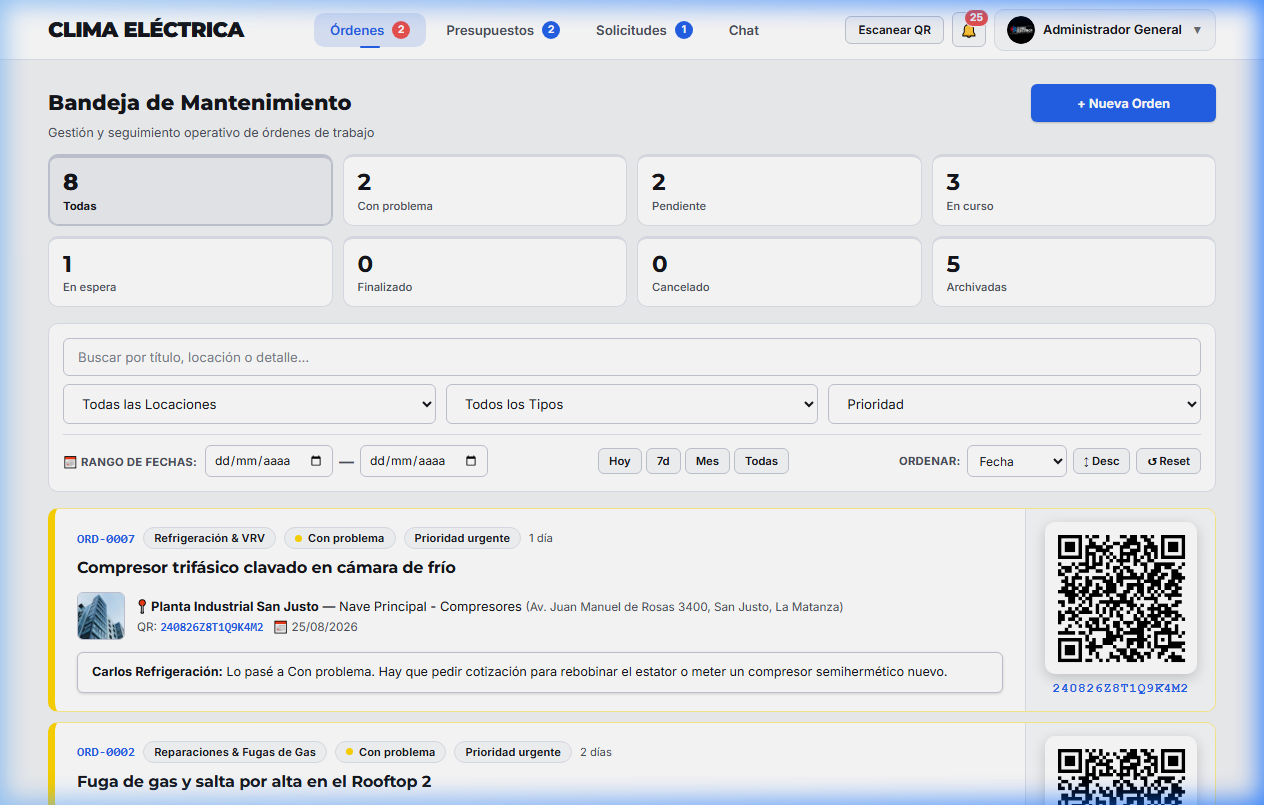Viewport: 1264px width, 805px height.
Task: Open the ORD-0007 order link
Action: [106, 538]
